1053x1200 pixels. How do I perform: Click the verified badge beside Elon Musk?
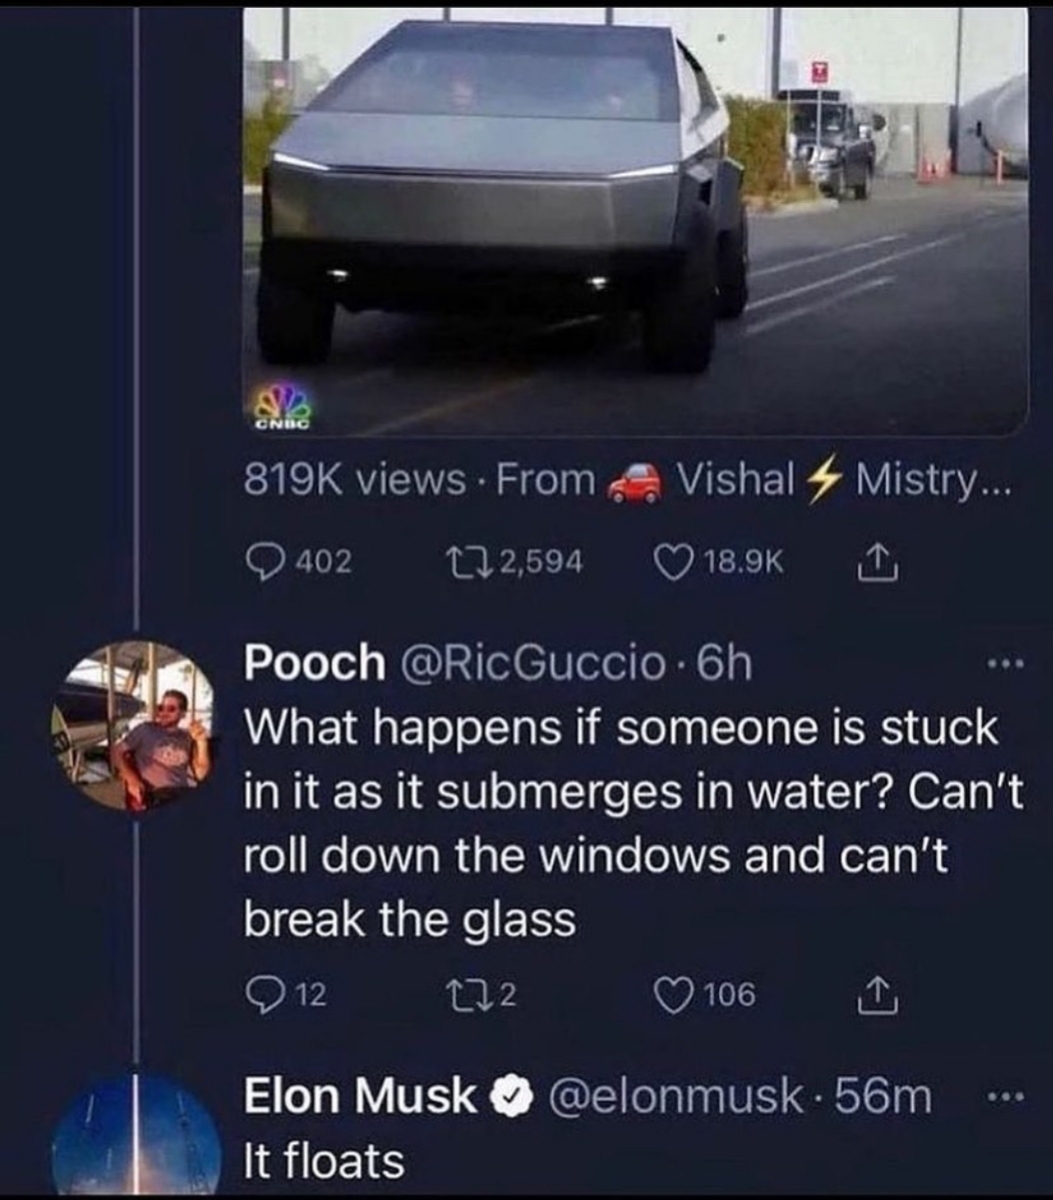coord(507,1097)
